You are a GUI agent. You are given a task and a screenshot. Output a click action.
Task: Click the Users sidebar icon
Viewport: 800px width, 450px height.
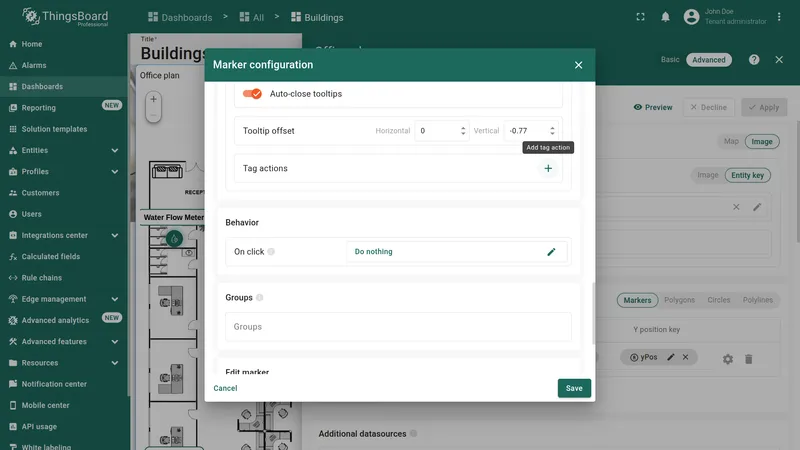pyautogui.click(x=13, y=214)
